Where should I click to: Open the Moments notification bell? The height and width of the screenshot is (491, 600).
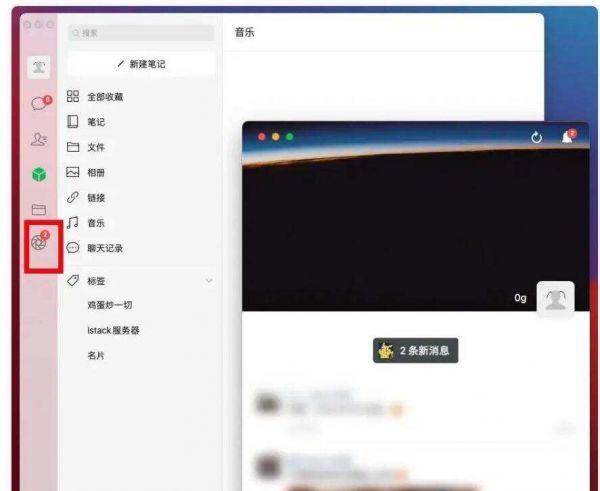click(x=567, y=137)
